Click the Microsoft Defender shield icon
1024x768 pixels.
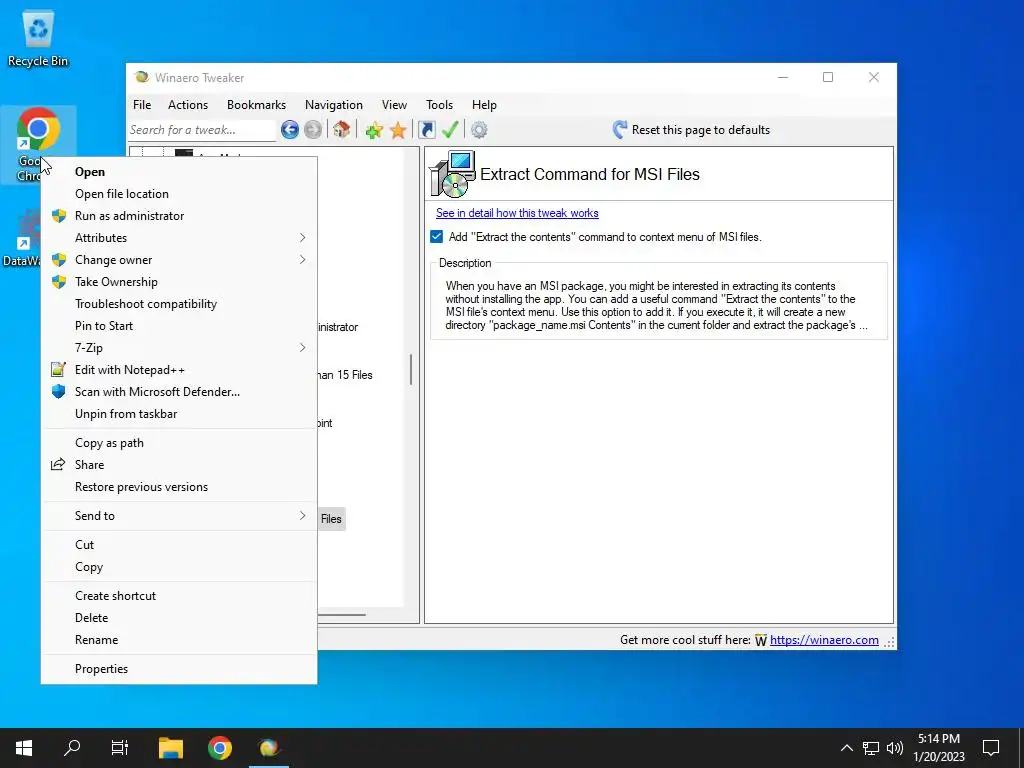(x=59, y=391)
